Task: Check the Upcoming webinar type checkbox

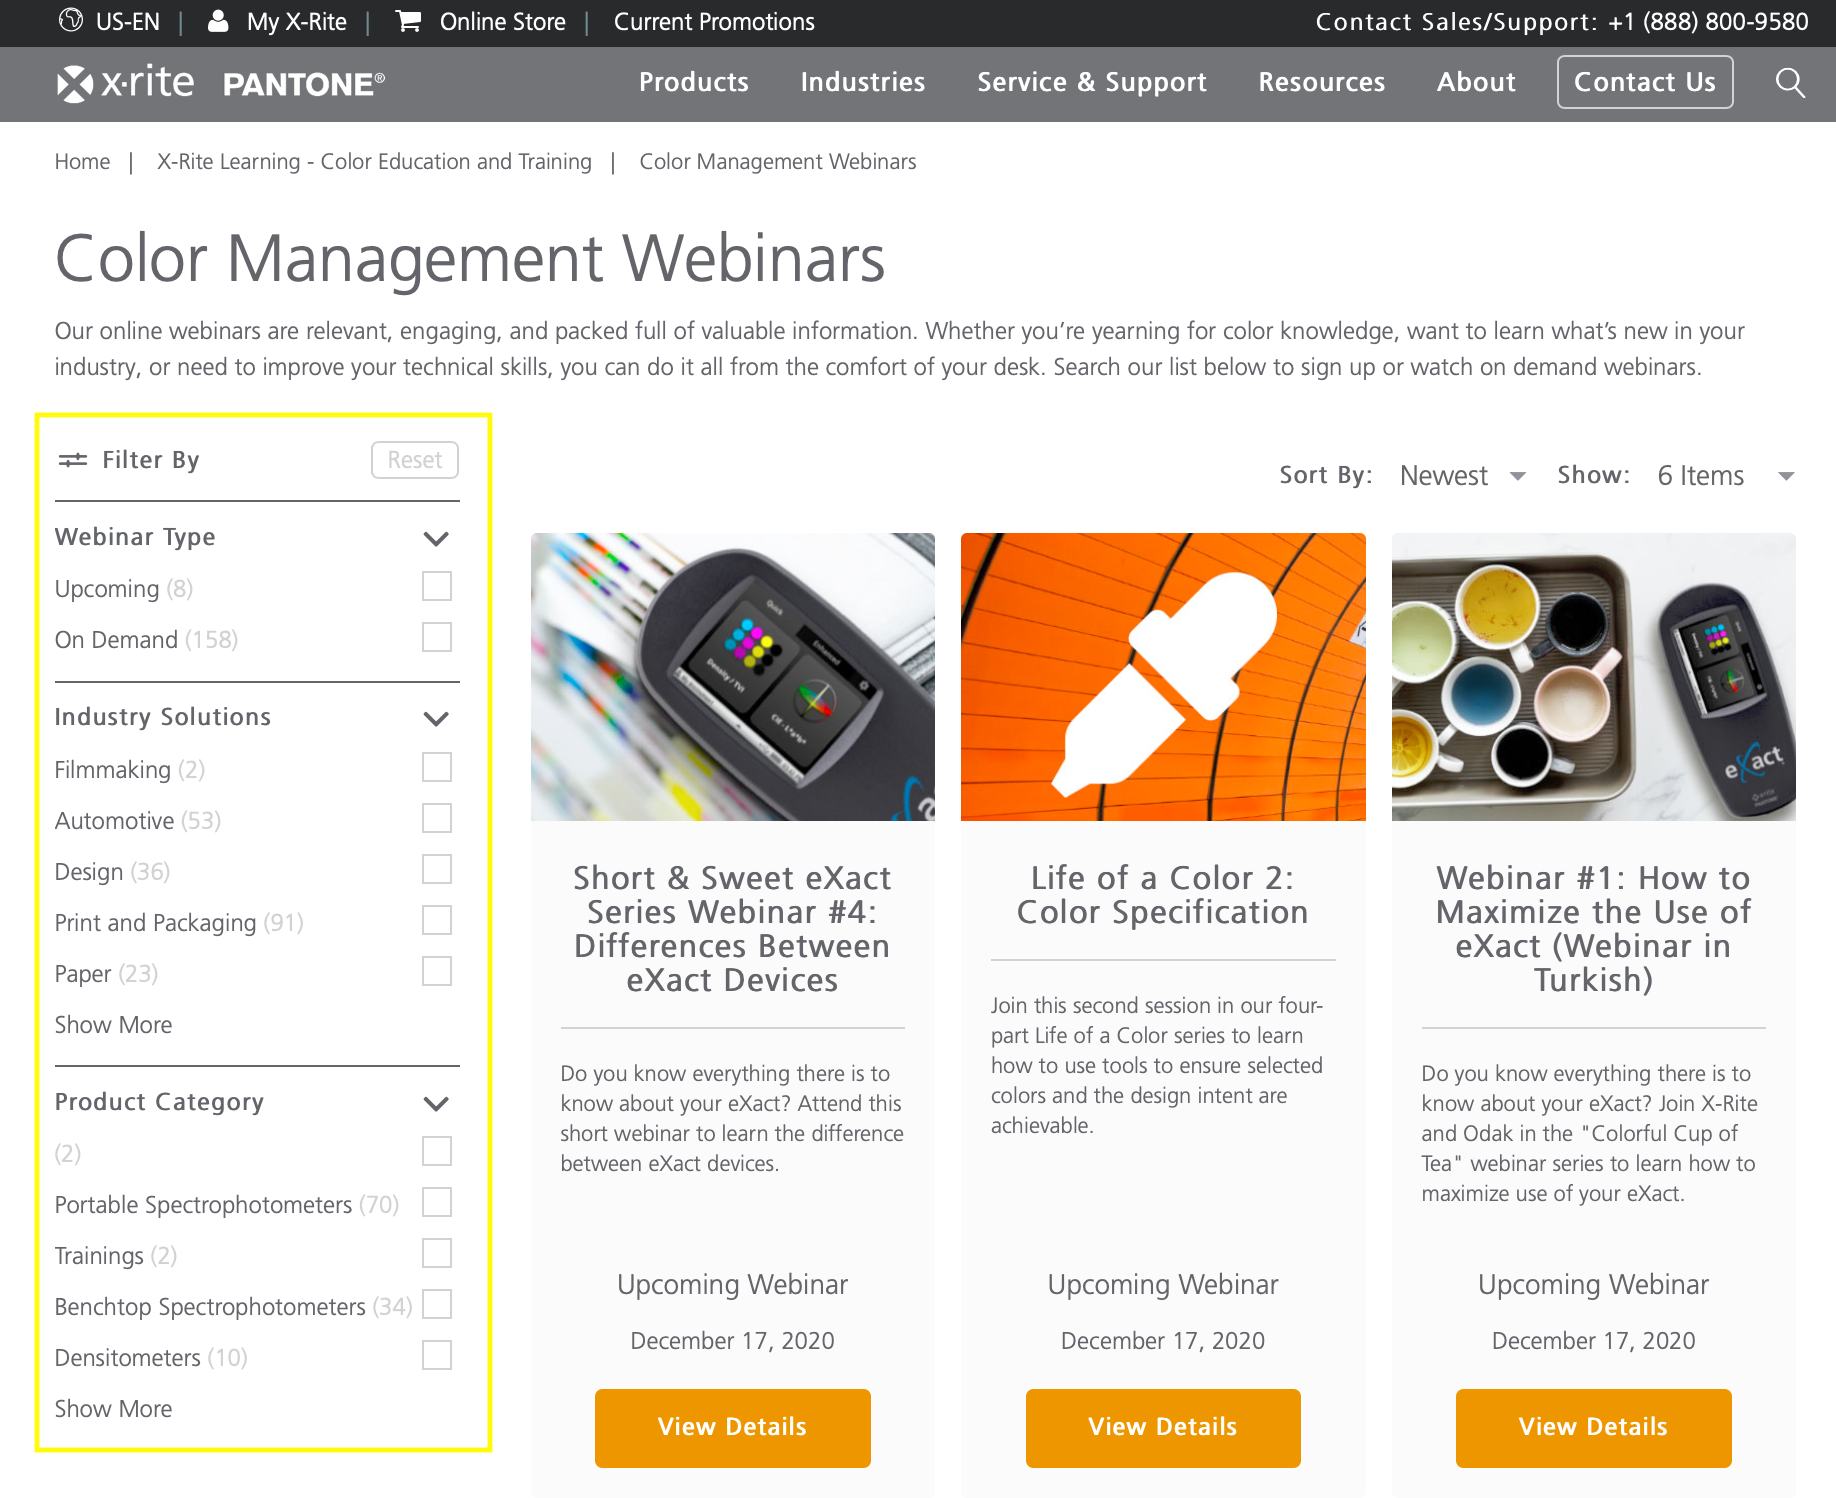Action: [x=437, y=587]
